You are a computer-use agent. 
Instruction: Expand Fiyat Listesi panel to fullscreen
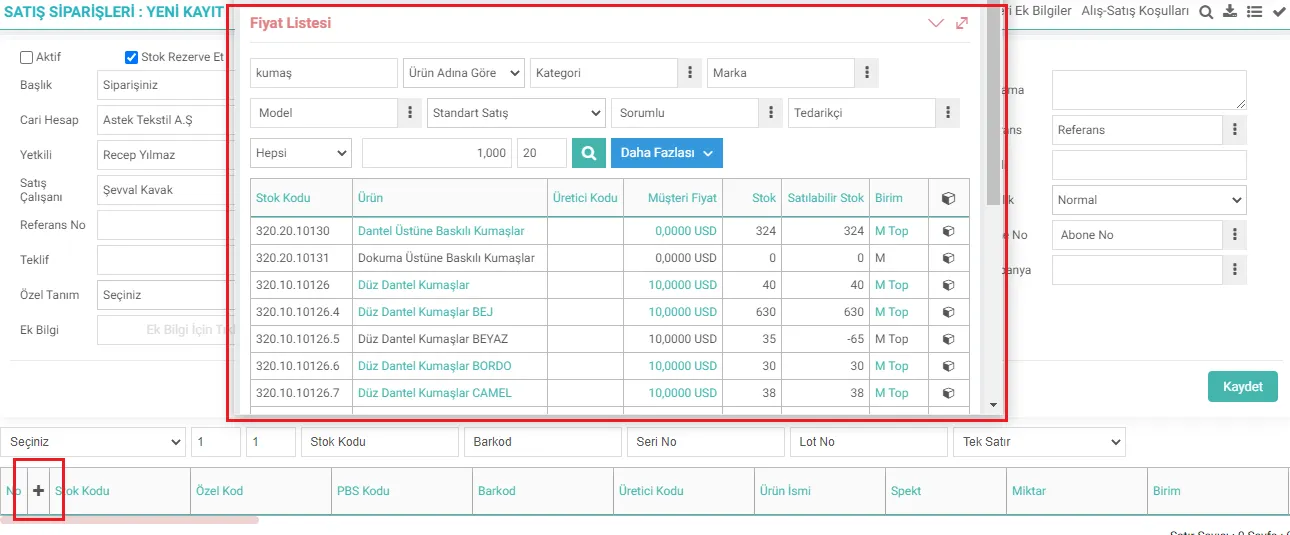point(962,23)
